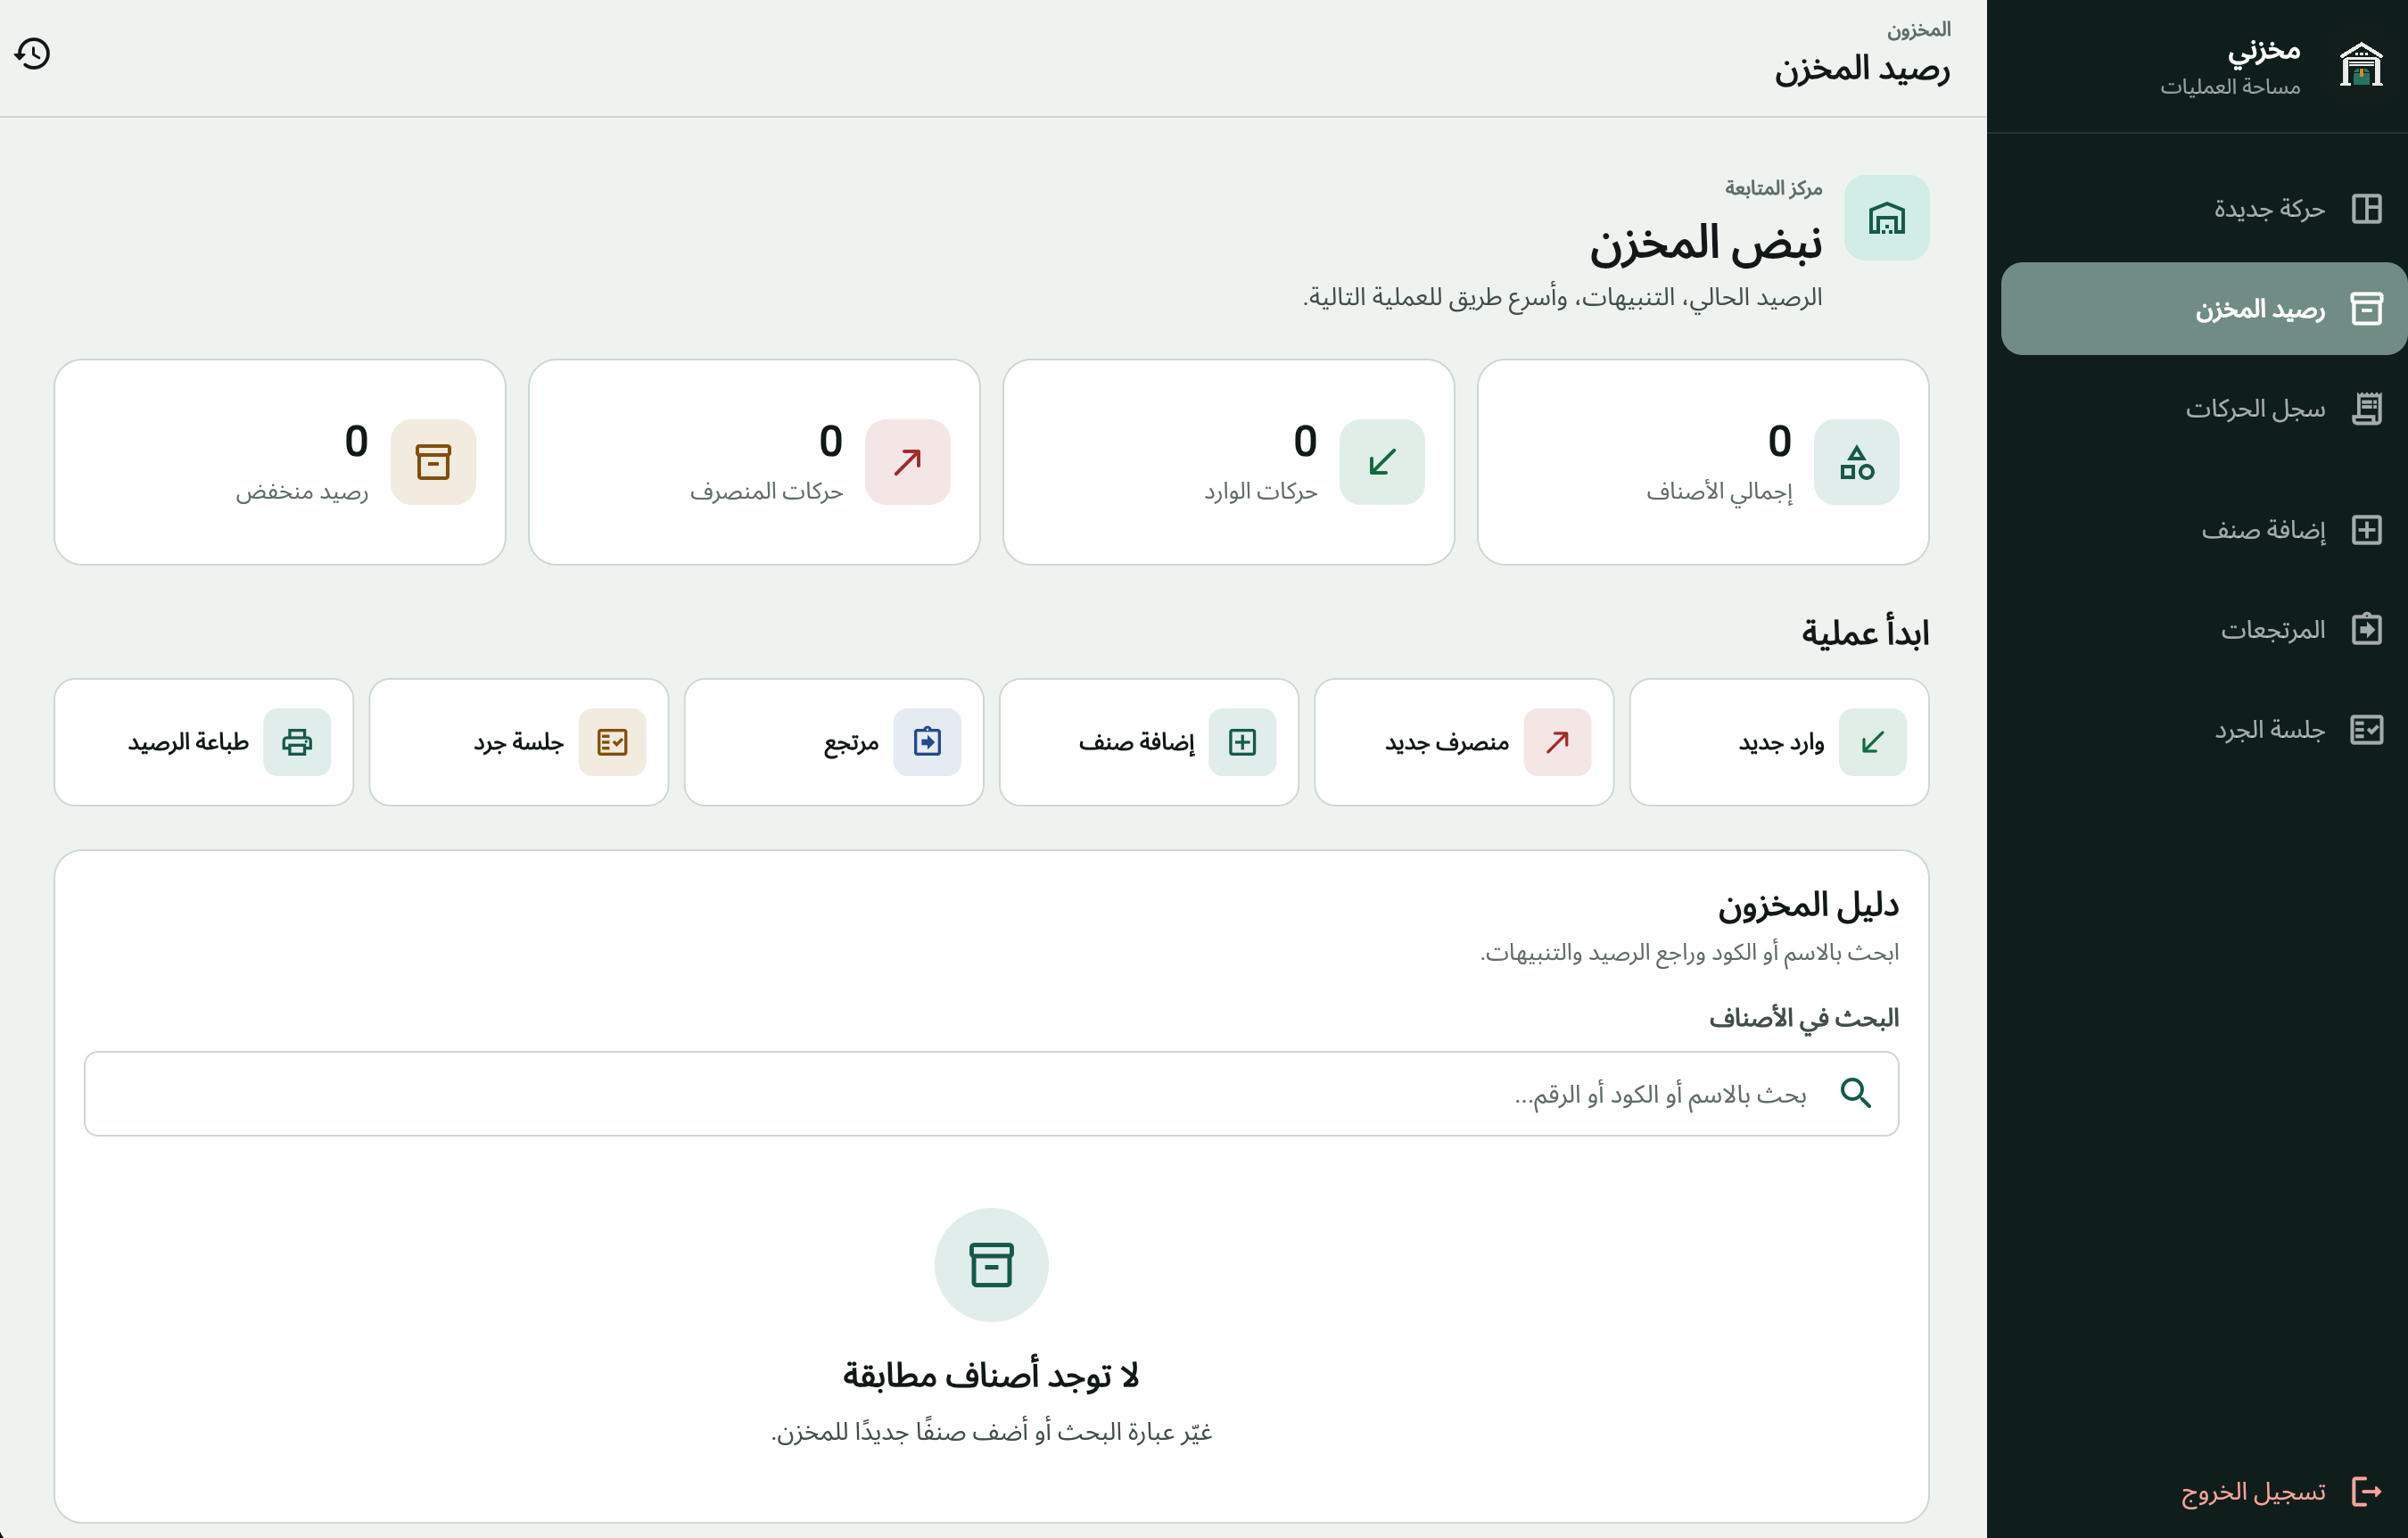Click the حركة جديدة layout icon
This screenshot has height=1538, width=2408.
click(x=2366, y=209)
